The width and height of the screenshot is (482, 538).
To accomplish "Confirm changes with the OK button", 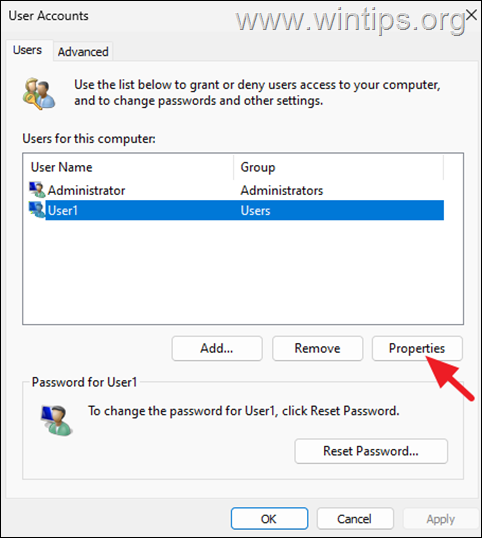I will (x=269, y=518).
